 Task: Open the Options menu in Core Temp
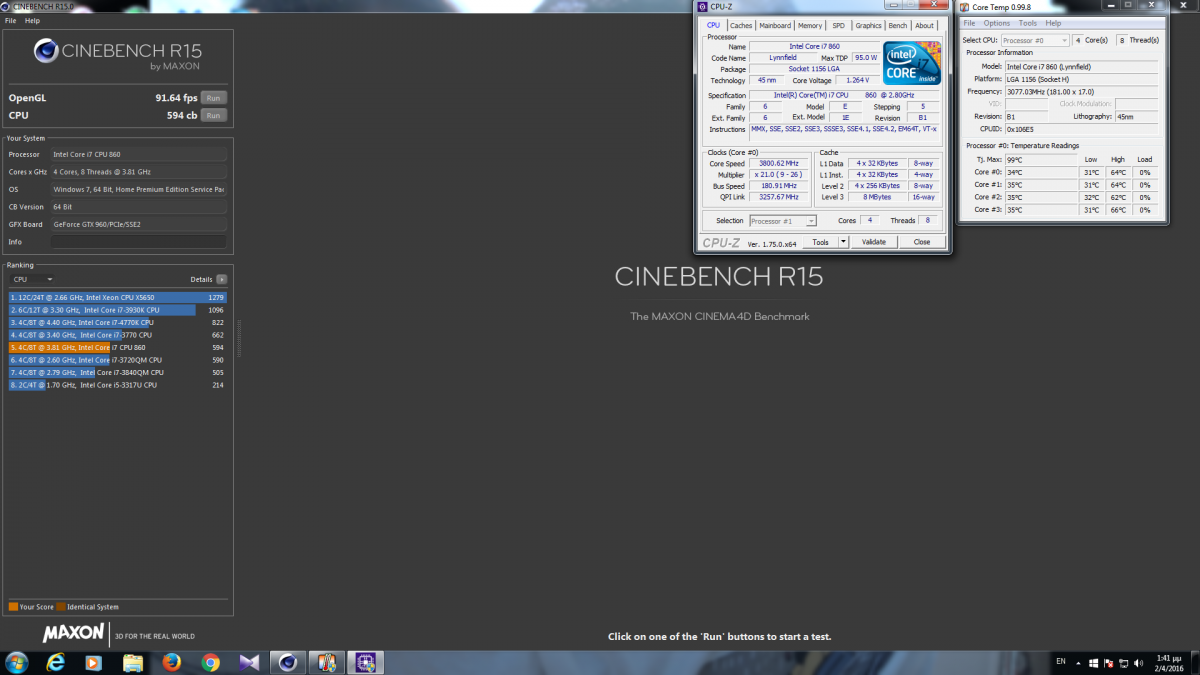click(x=997, y=23)
